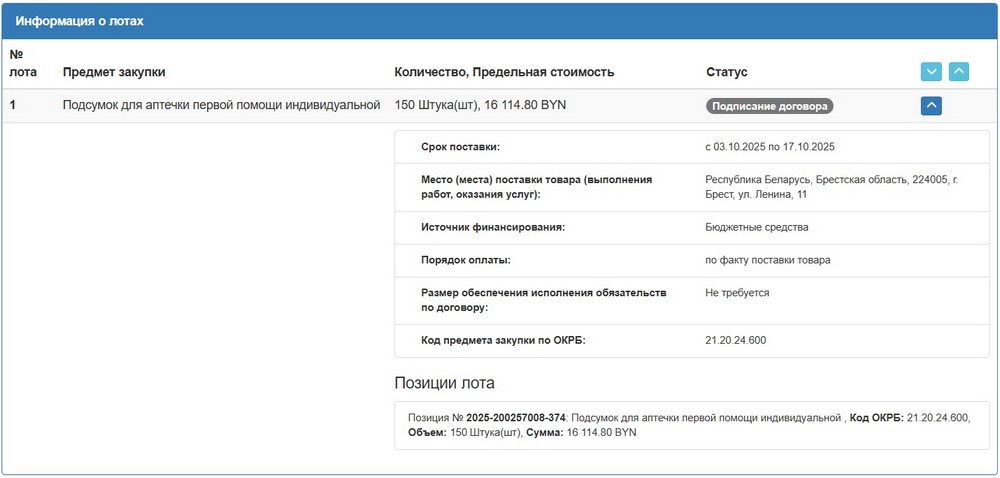Click the 'Предмет закупки' column header
This screenshot has width=1000, height=478.
pos(114,72)
